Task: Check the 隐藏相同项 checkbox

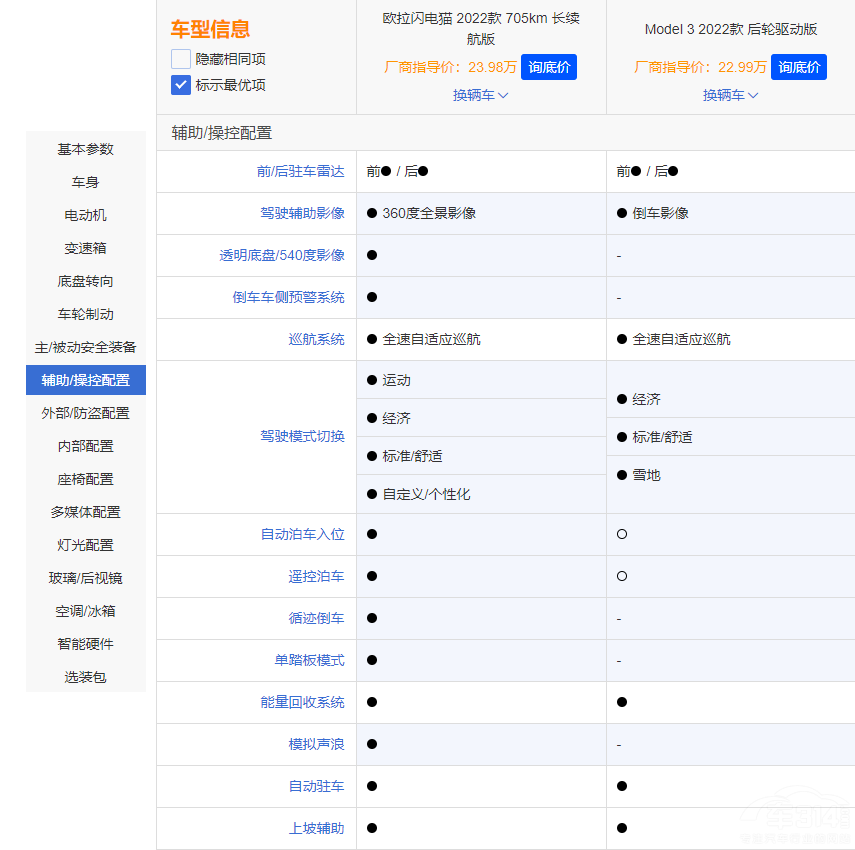Action: (181, 59)
